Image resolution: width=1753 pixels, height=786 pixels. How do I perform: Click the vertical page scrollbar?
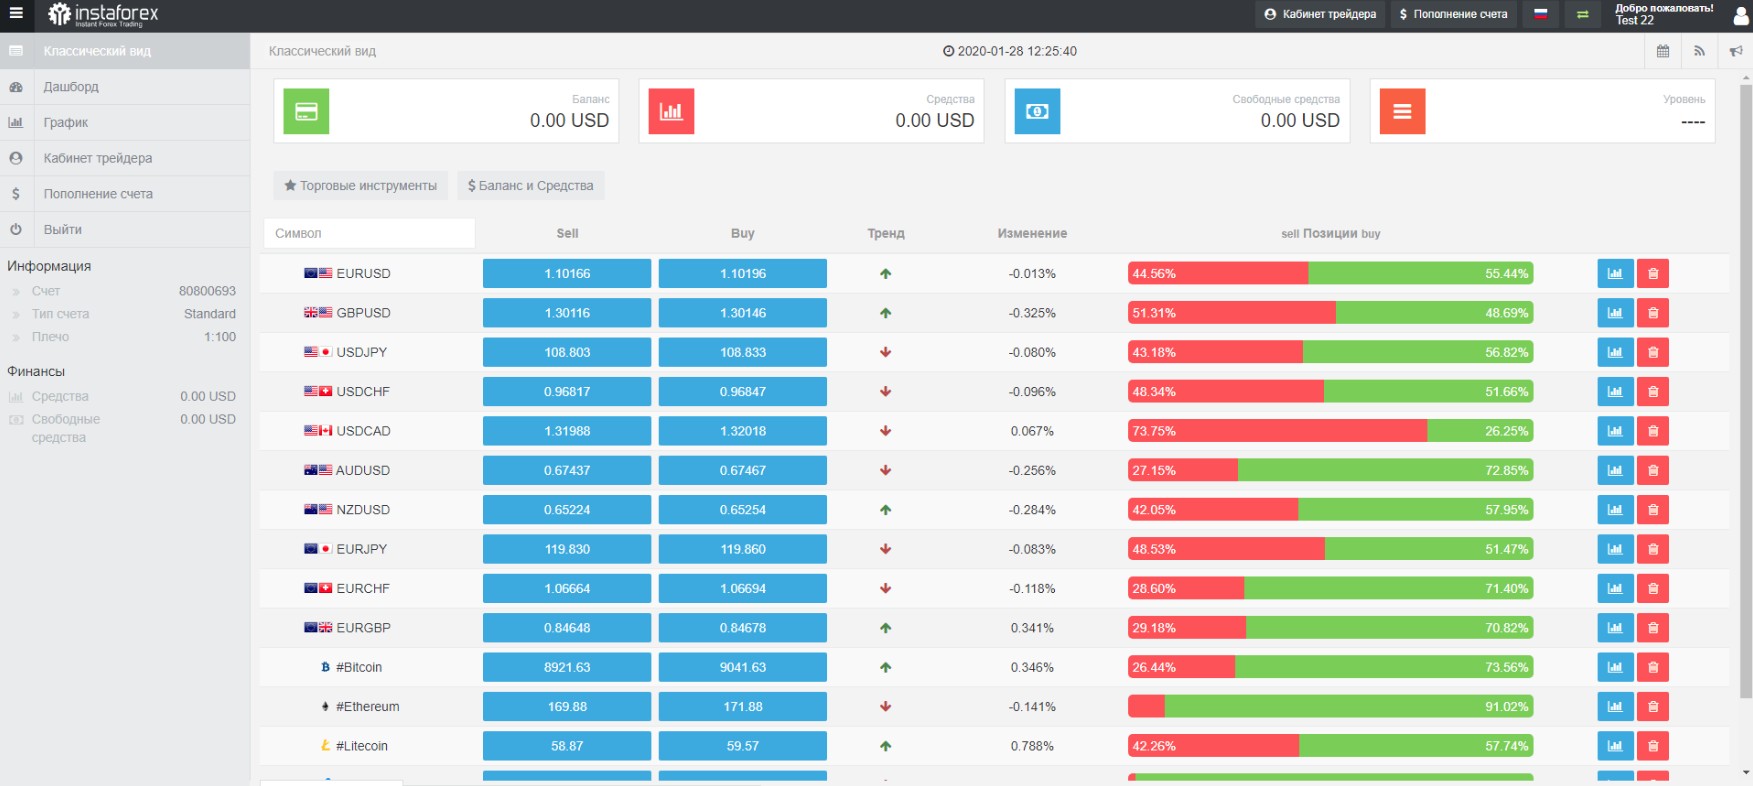point(1746,390)
